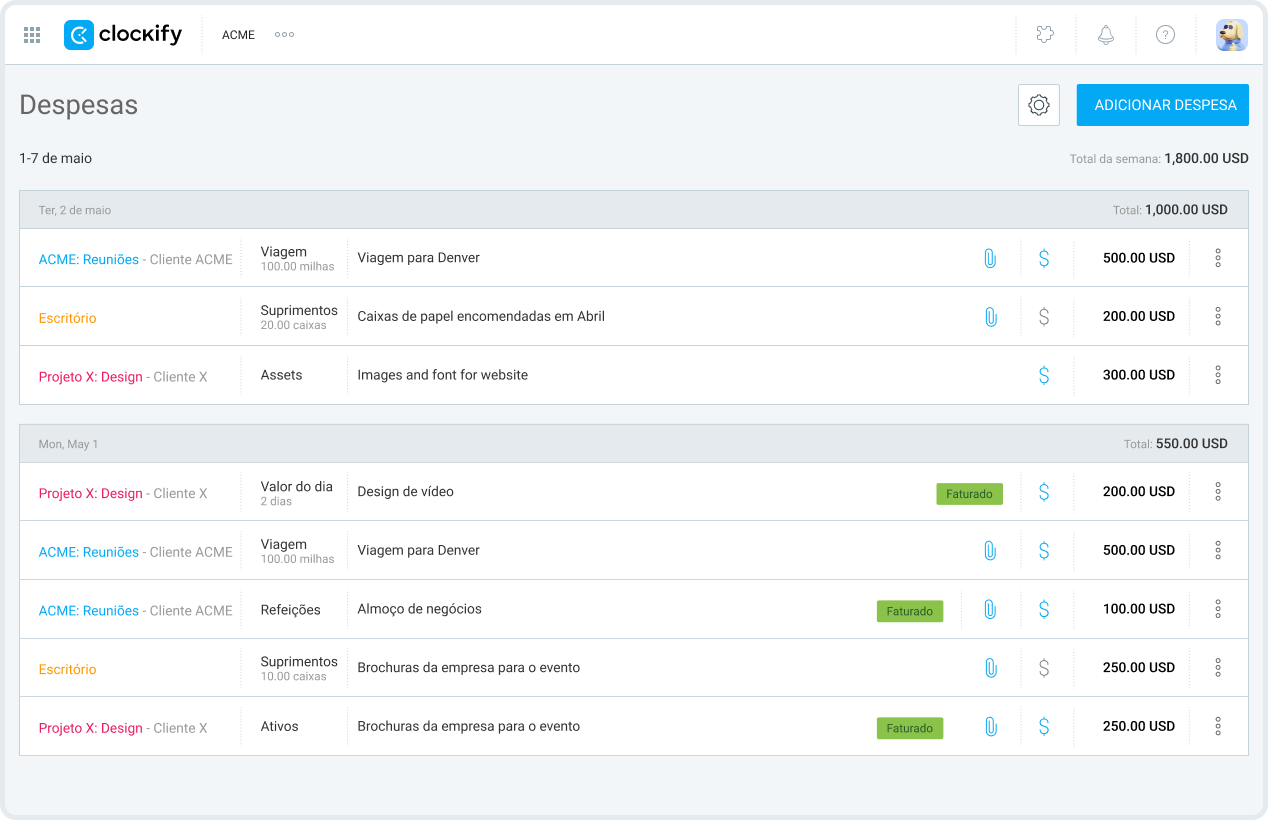Click Faturado badge on Design de vídeo
This screenshot has height=820, width=1268.
pos(969,494)
